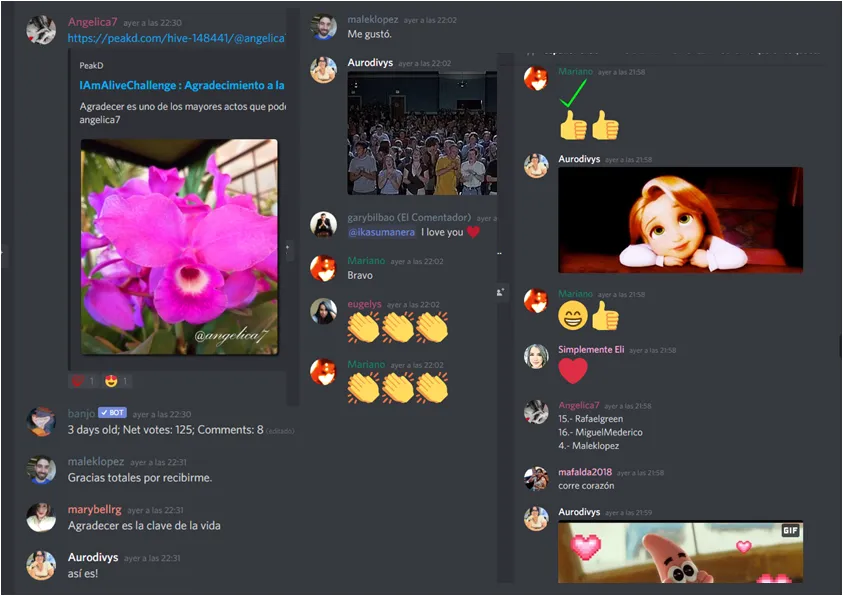Click maleklopez's avatar beside 'Me gustó.'
This screenshot has height=596, width=843.
pyautogui.click(x=324, y=27)
